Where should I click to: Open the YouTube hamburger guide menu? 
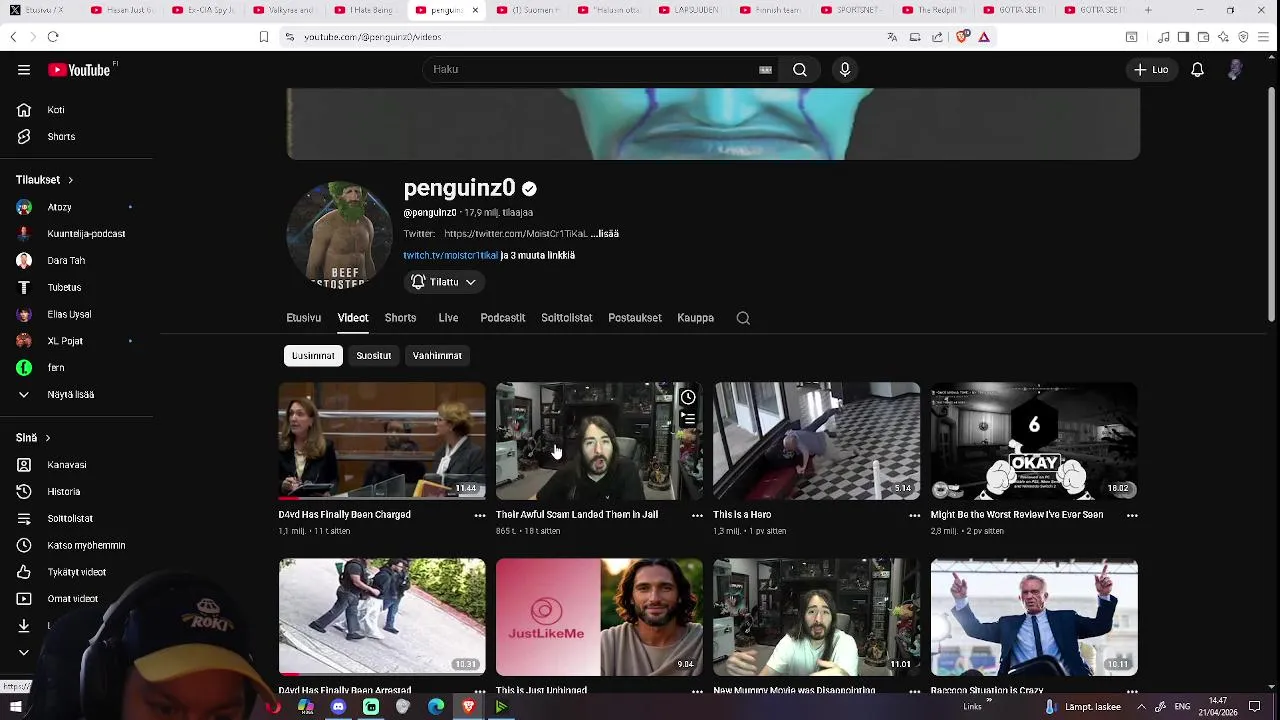click(x=24, y=70)
